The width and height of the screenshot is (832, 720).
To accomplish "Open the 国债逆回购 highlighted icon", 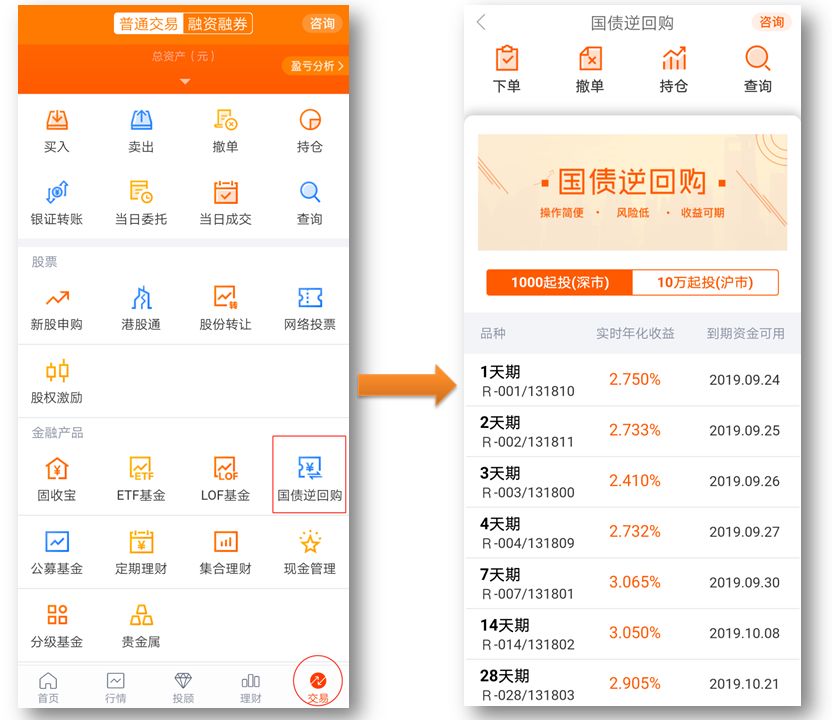I will coord(309,472).
